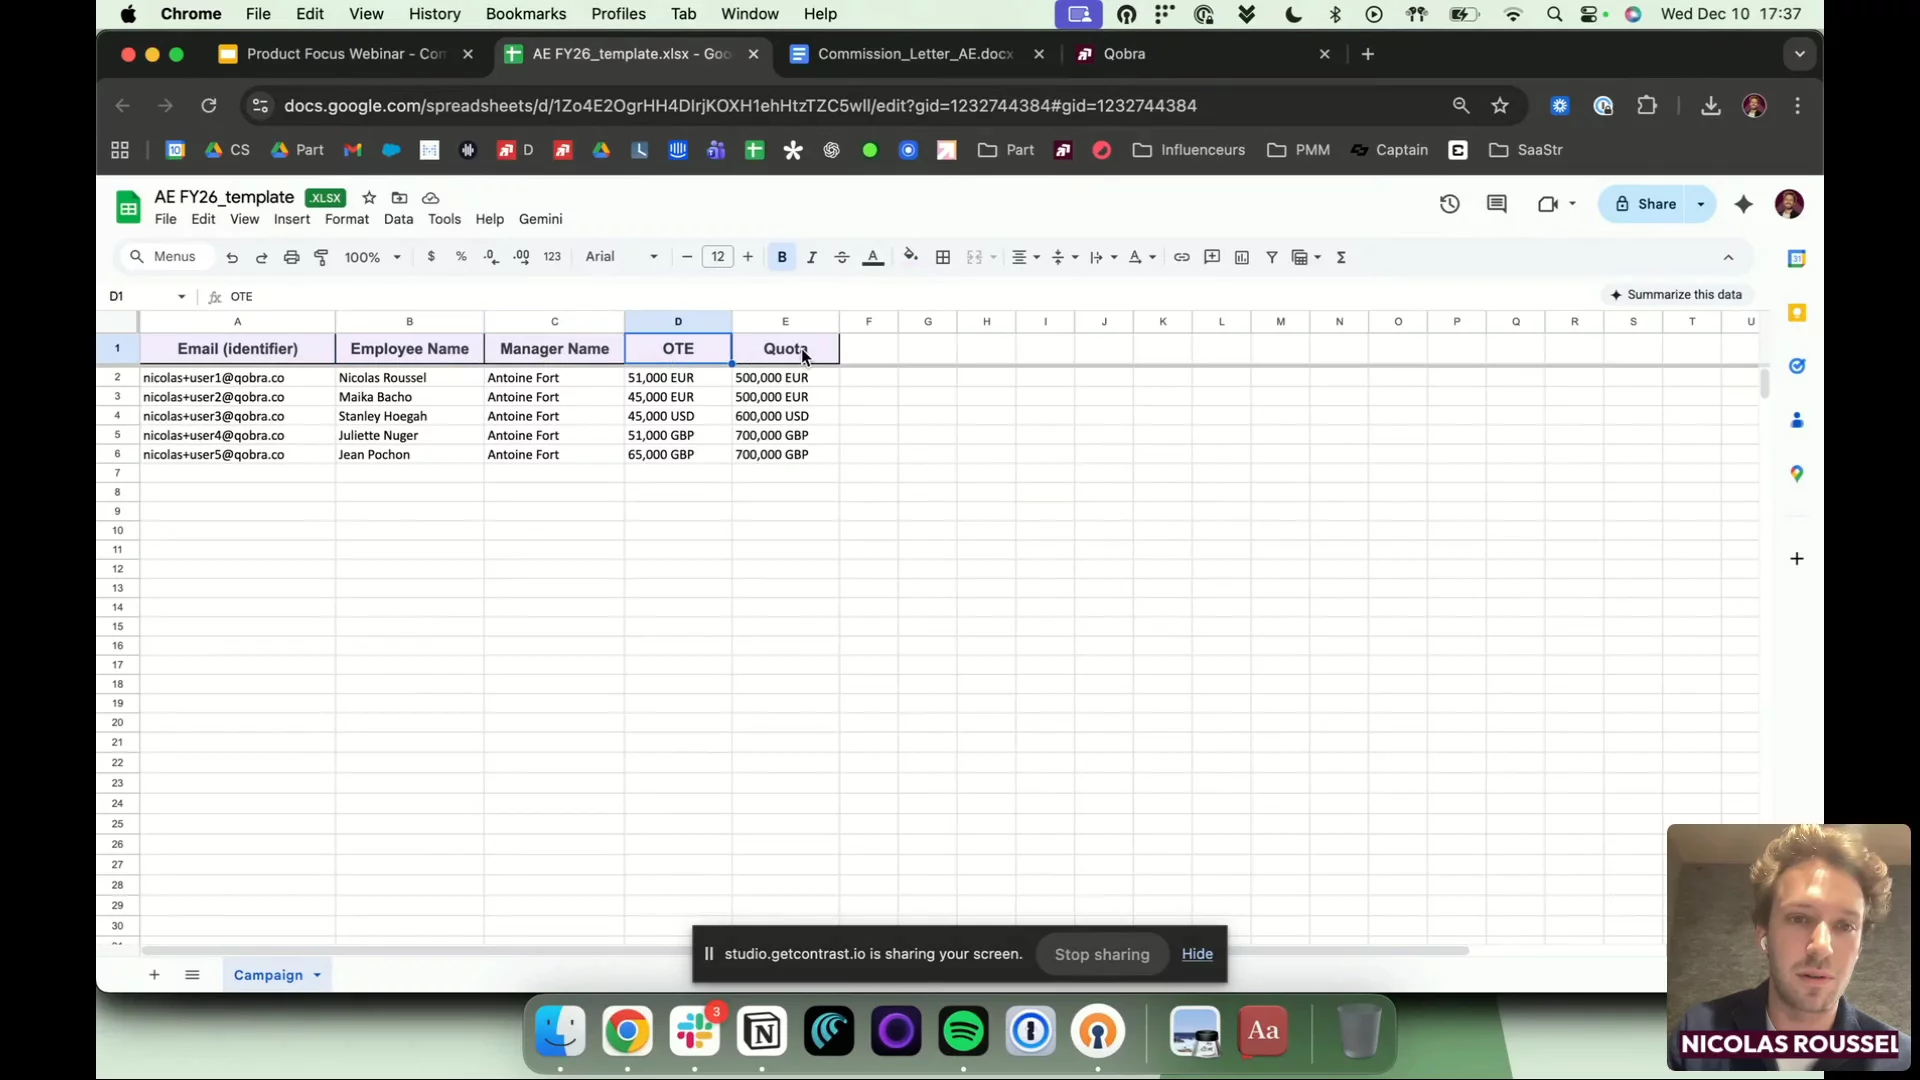
Task: Toggle bold formatting button
Action: click(x=781, y=257)
